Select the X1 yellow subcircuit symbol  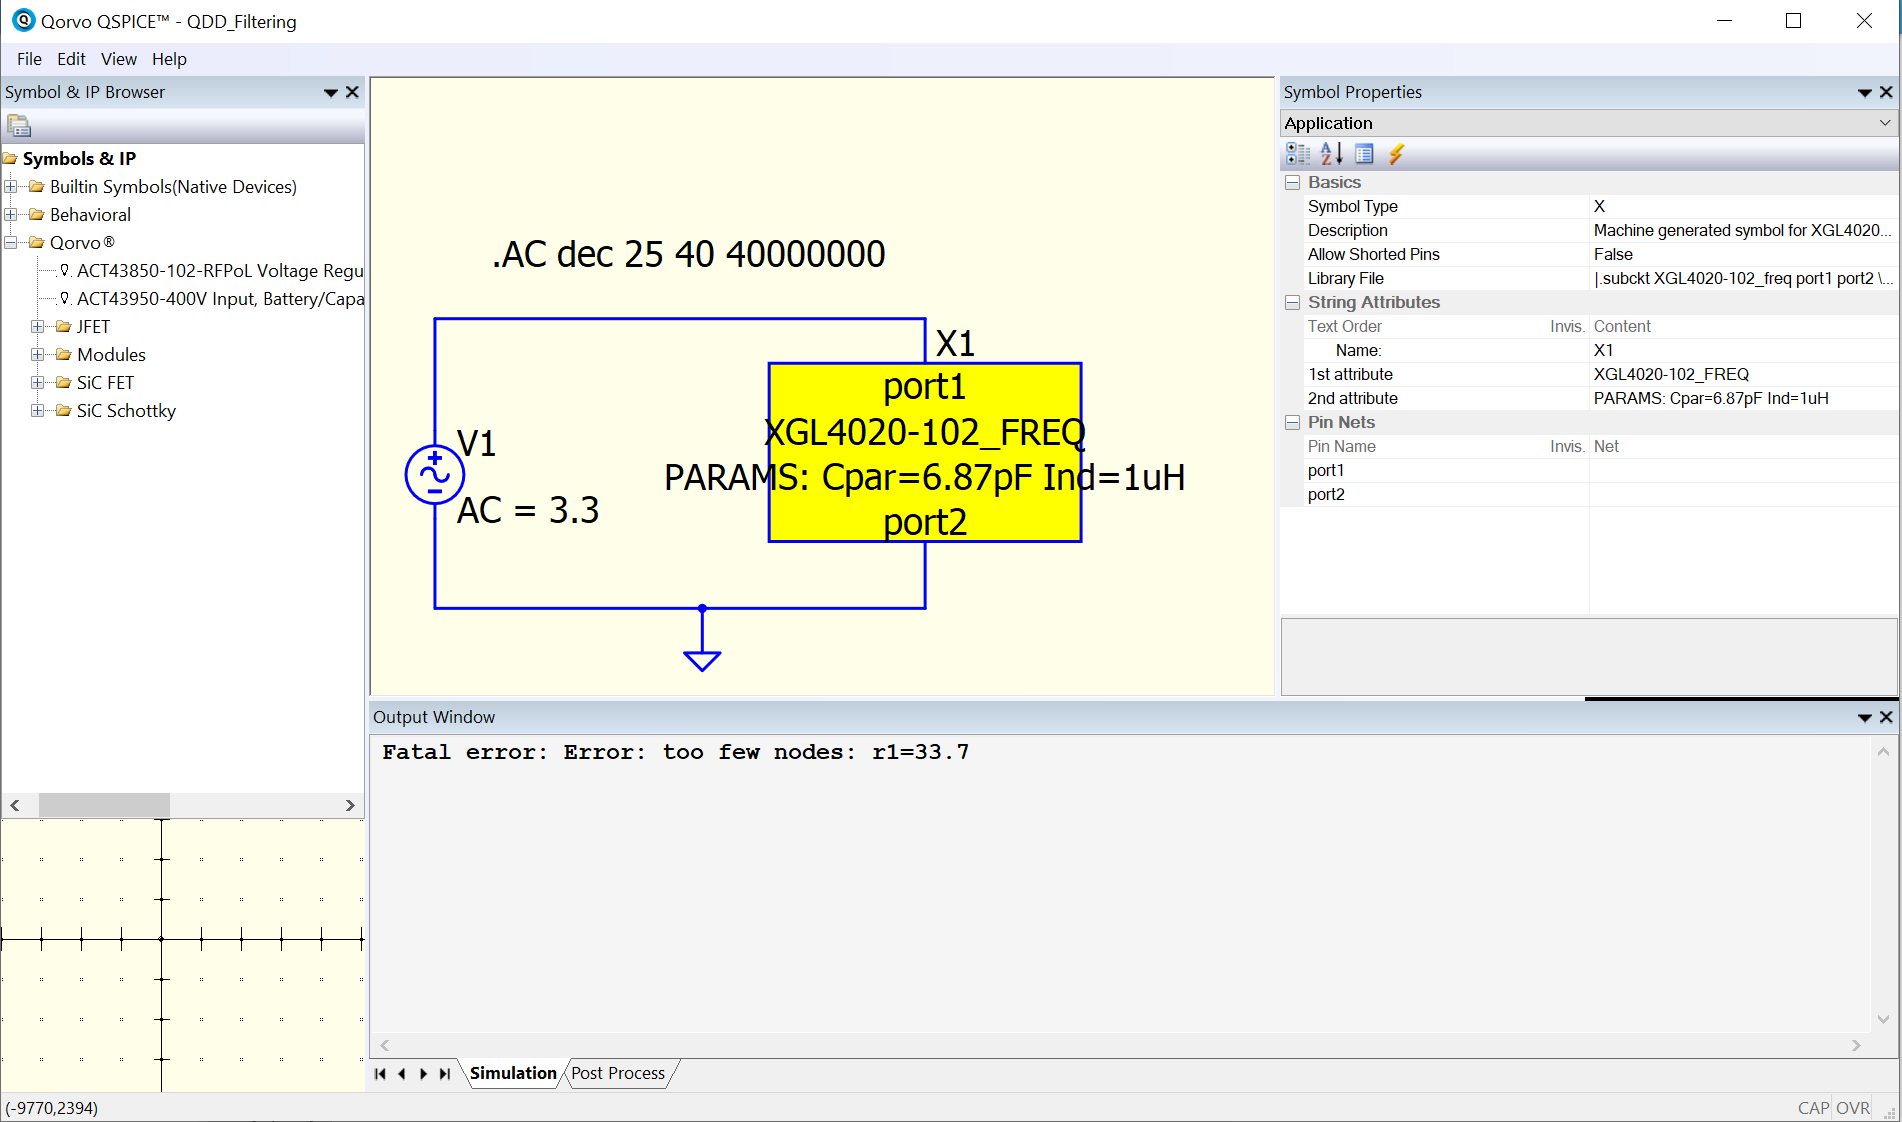(x=925, y=452)
